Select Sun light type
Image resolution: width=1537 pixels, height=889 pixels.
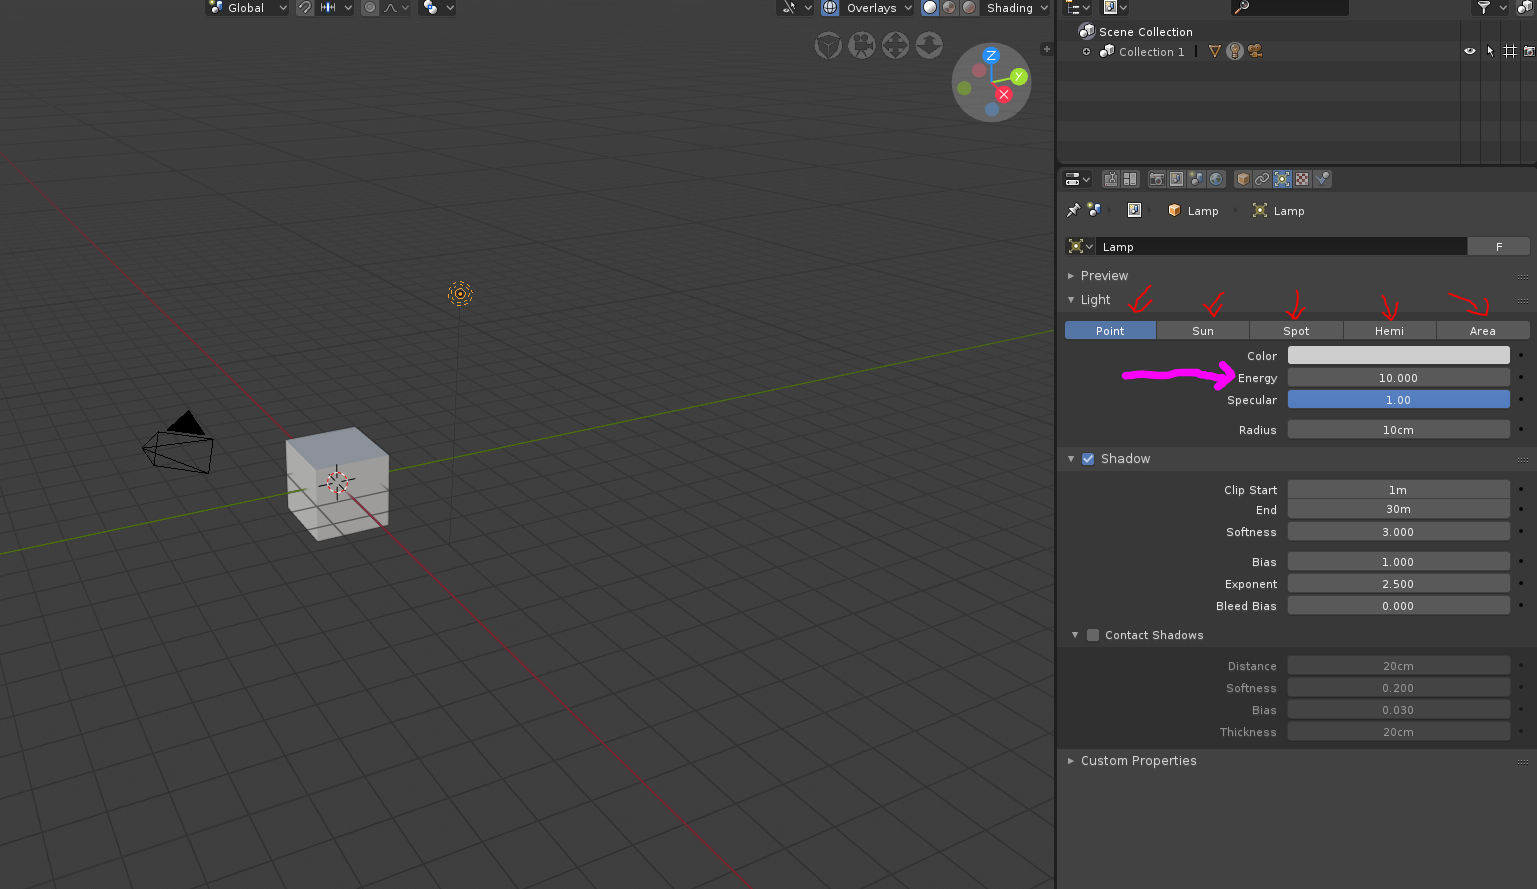pos(1203,331)
